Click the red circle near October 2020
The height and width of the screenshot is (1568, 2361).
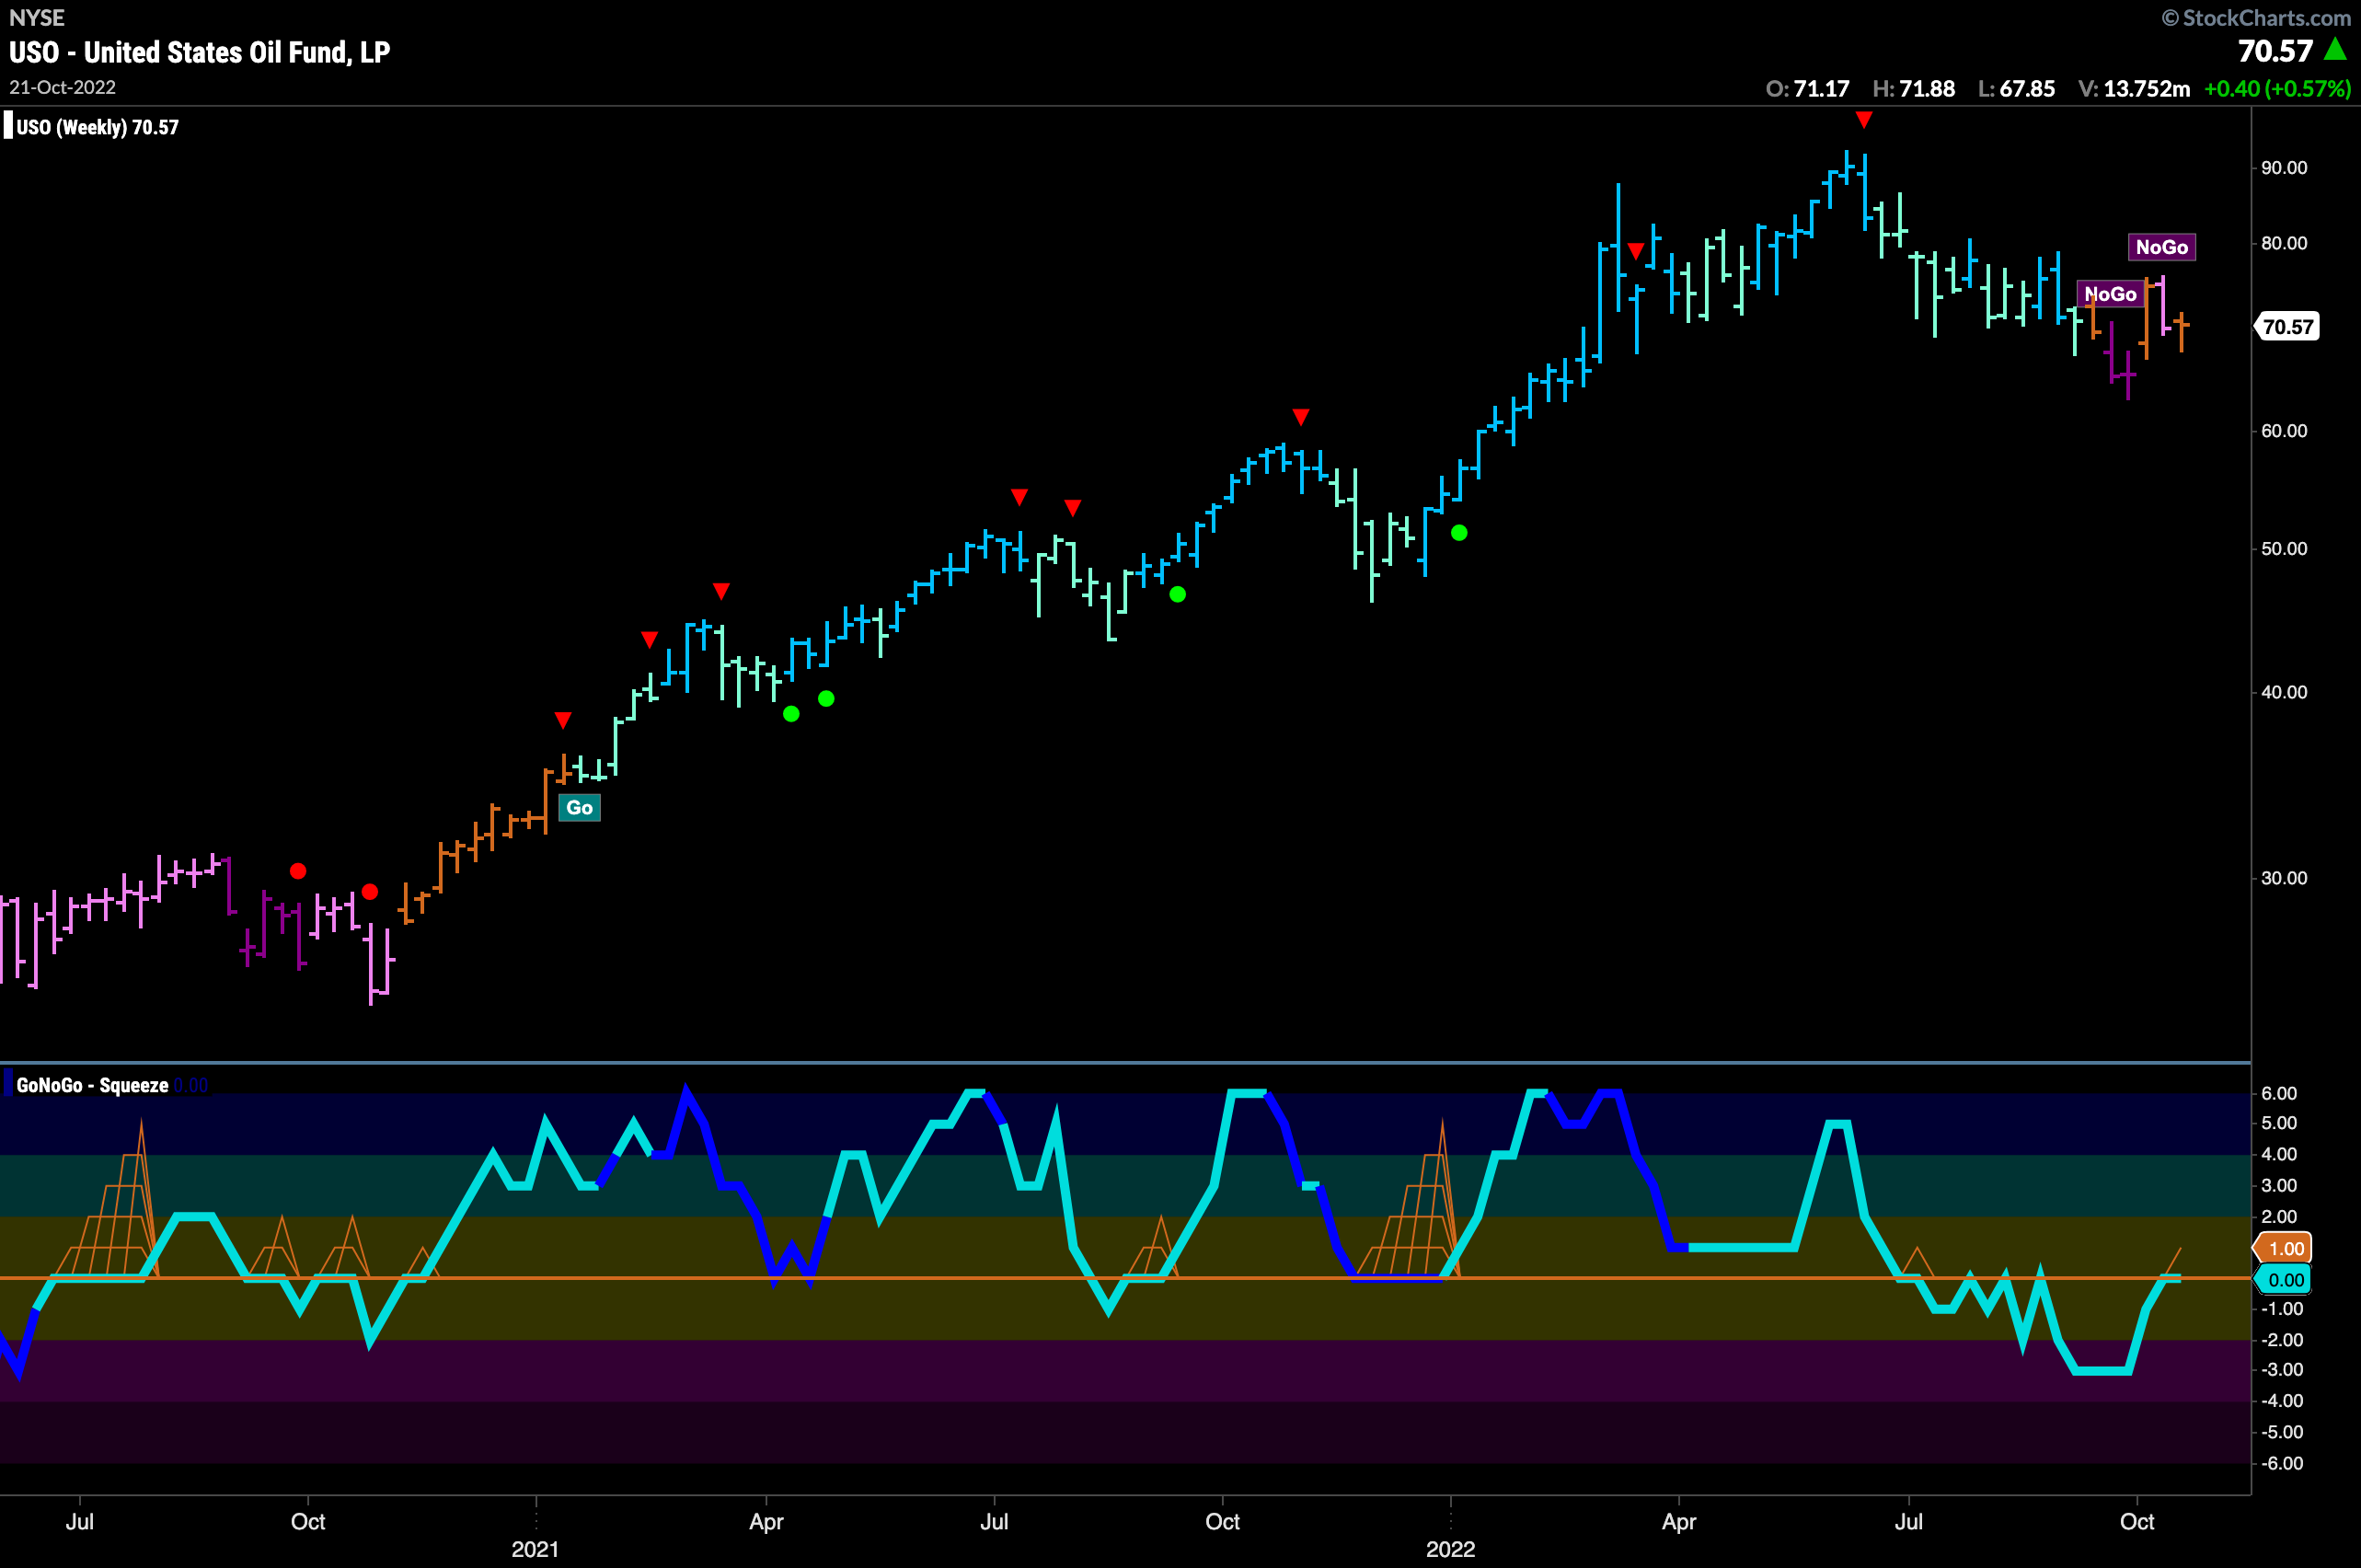(298, 871)
